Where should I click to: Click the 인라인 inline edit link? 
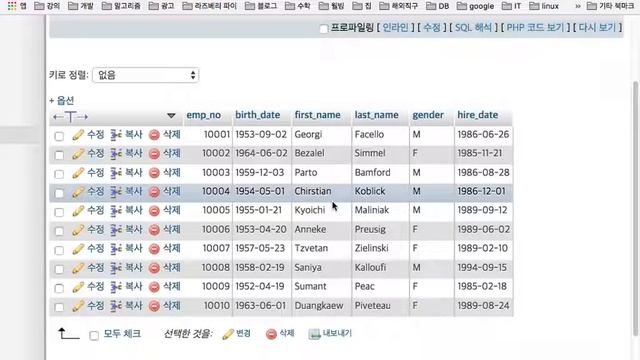[396, 27]
